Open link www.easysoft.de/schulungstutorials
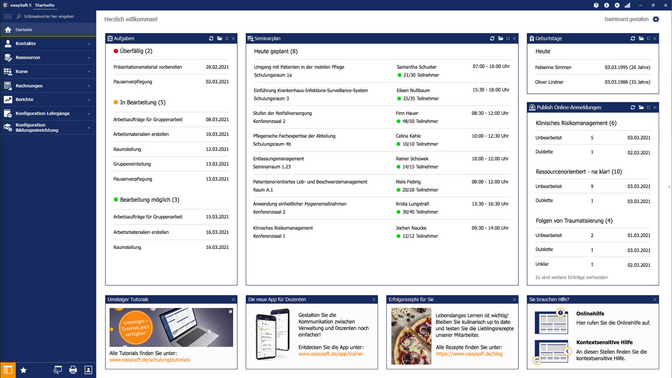 [150, 360]
